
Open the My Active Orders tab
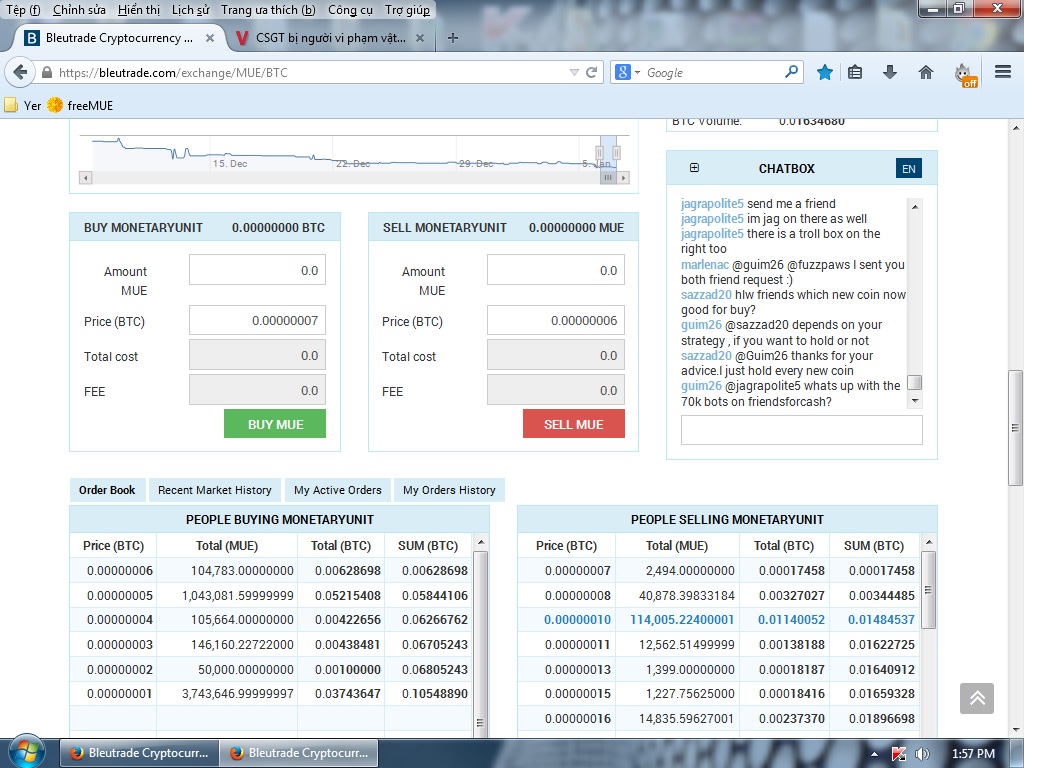(338, 490)
